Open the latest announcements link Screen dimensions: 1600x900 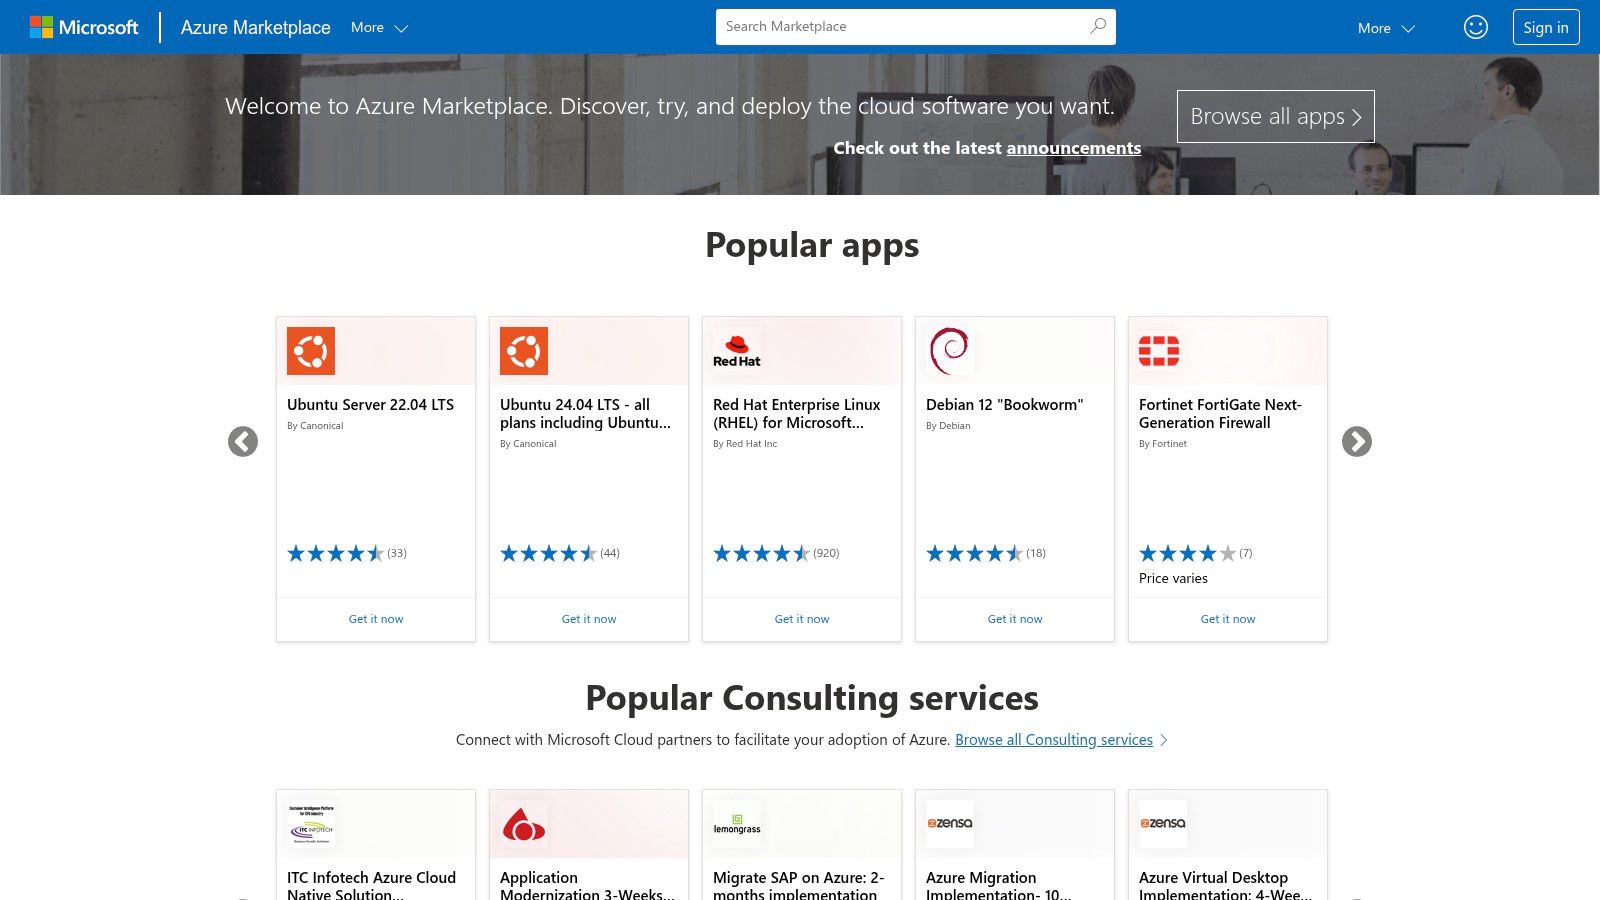(x=1074, y=148)
